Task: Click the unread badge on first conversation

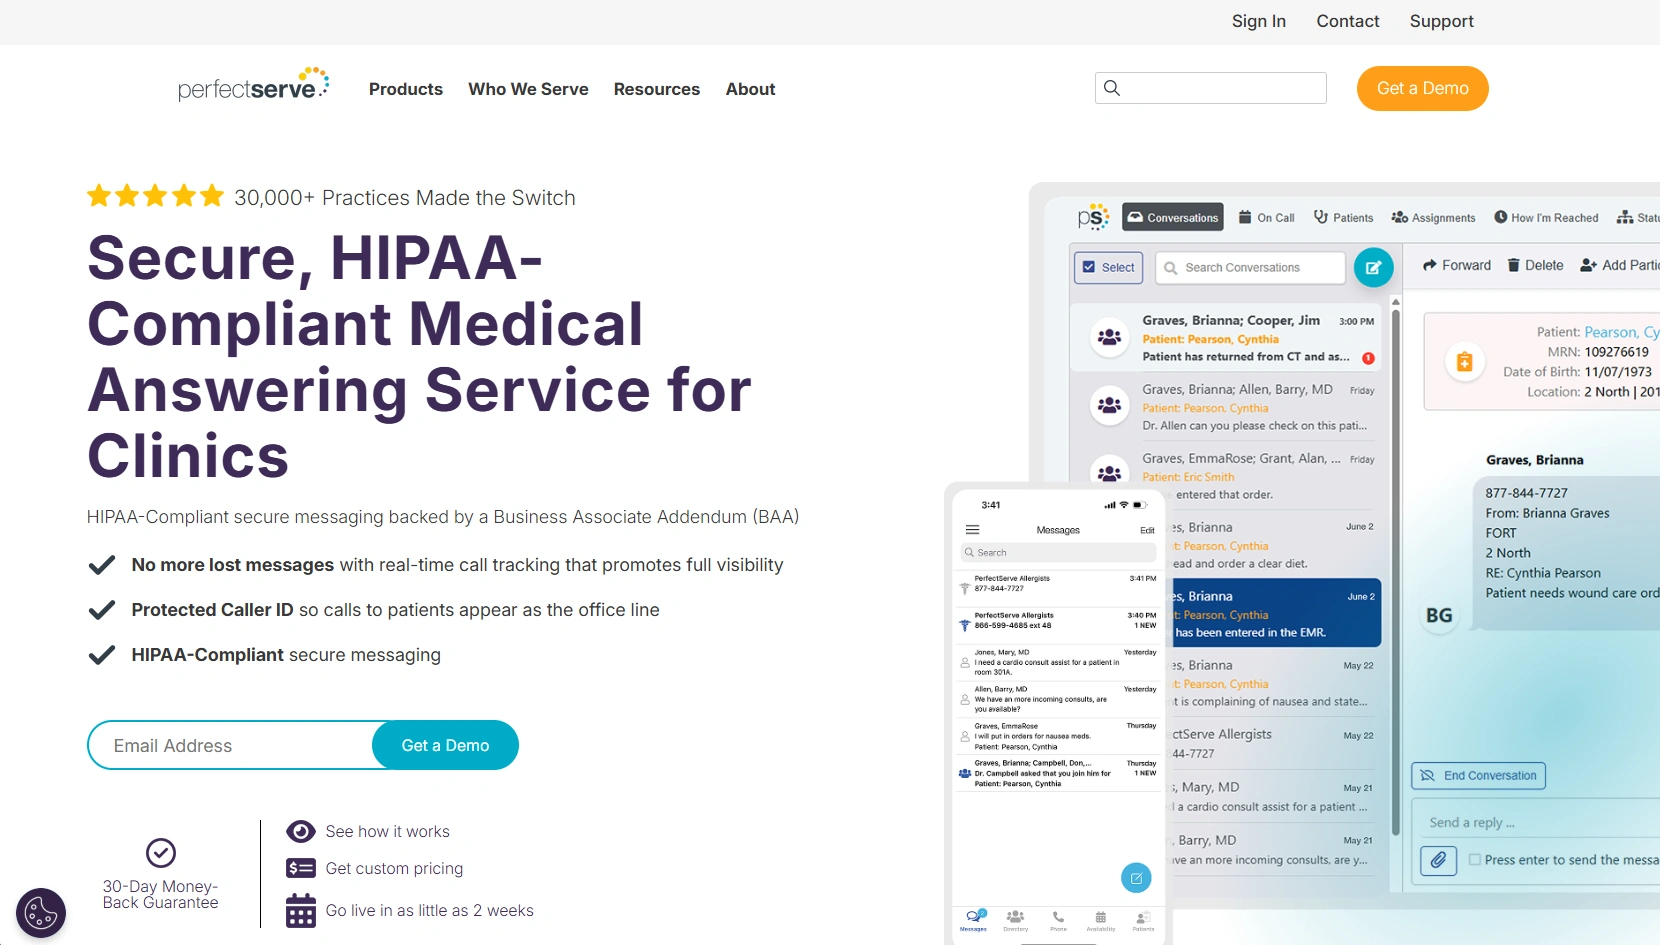Action: (x=1368, y=358)
